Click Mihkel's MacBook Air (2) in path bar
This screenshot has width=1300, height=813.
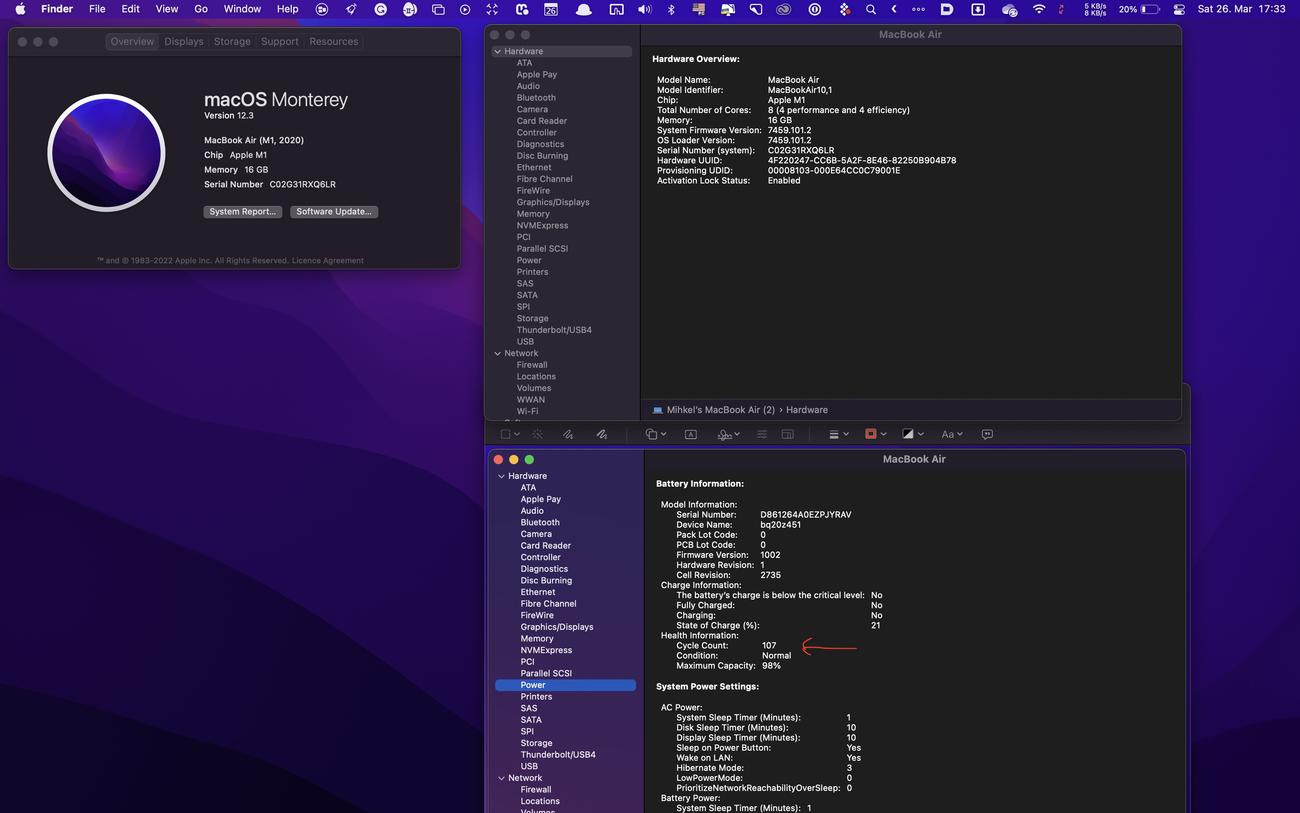721,410
